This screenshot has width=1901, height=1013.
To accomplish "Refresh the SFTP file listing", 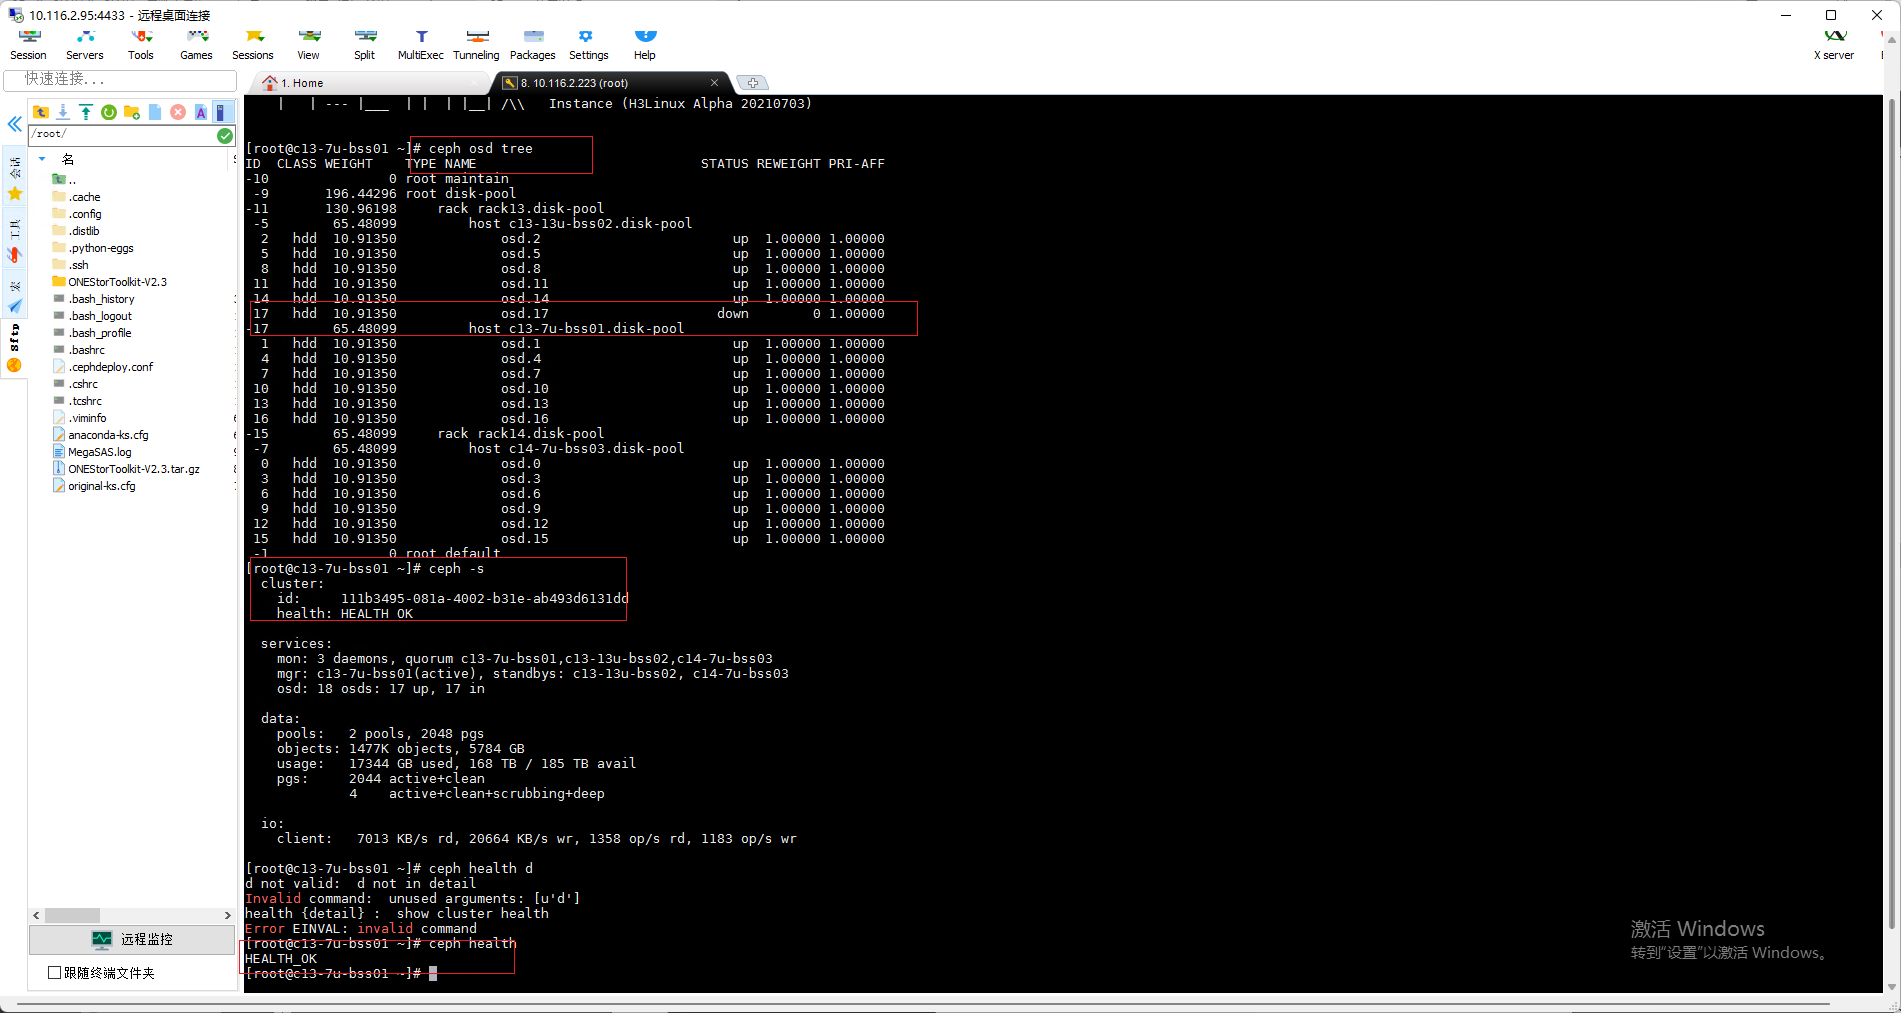I will [x=109, y=112].
